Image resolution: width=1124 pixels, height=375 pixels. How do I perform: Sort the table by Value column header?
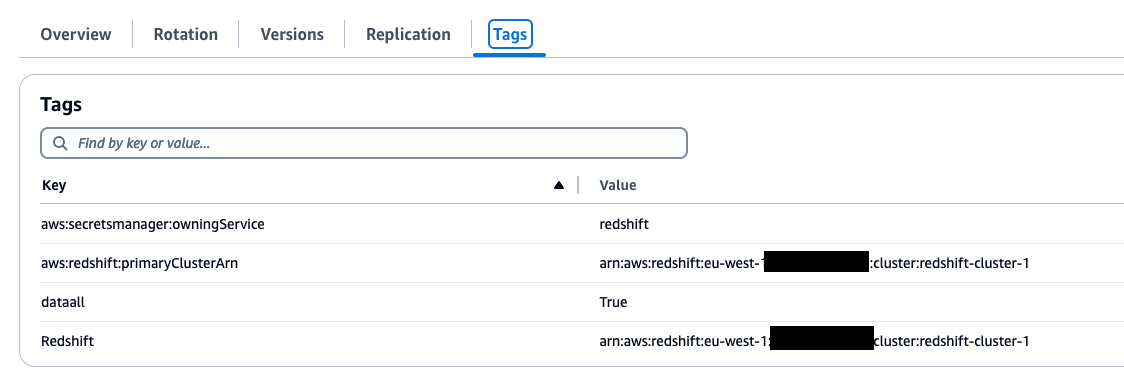pyautogui.click(x=617, y=185)
